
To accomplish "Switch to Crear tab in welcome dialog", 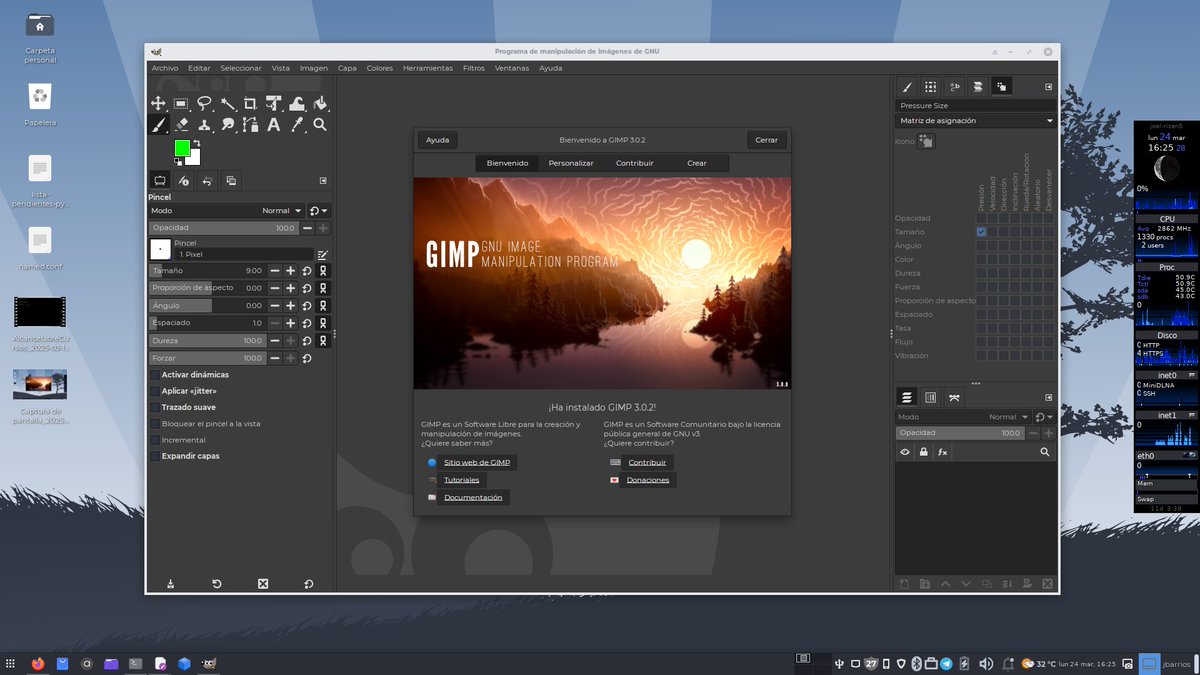I will 697,163.
